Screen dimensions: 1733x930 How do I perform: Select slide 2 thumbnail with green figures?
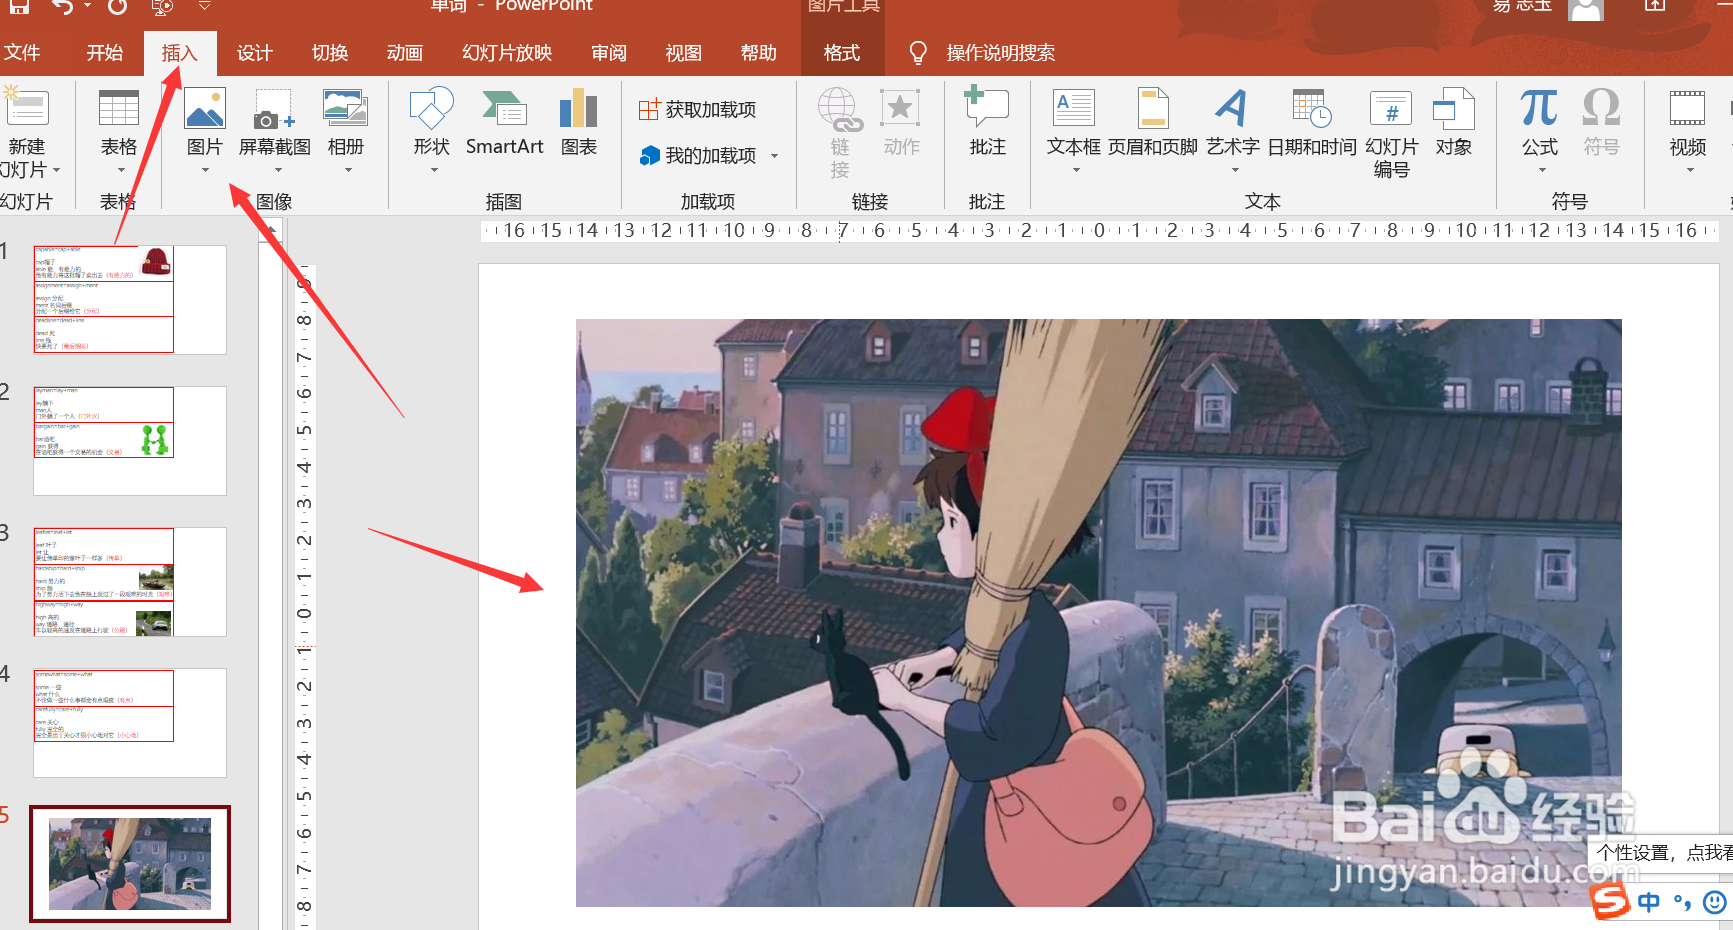[130, 441]
